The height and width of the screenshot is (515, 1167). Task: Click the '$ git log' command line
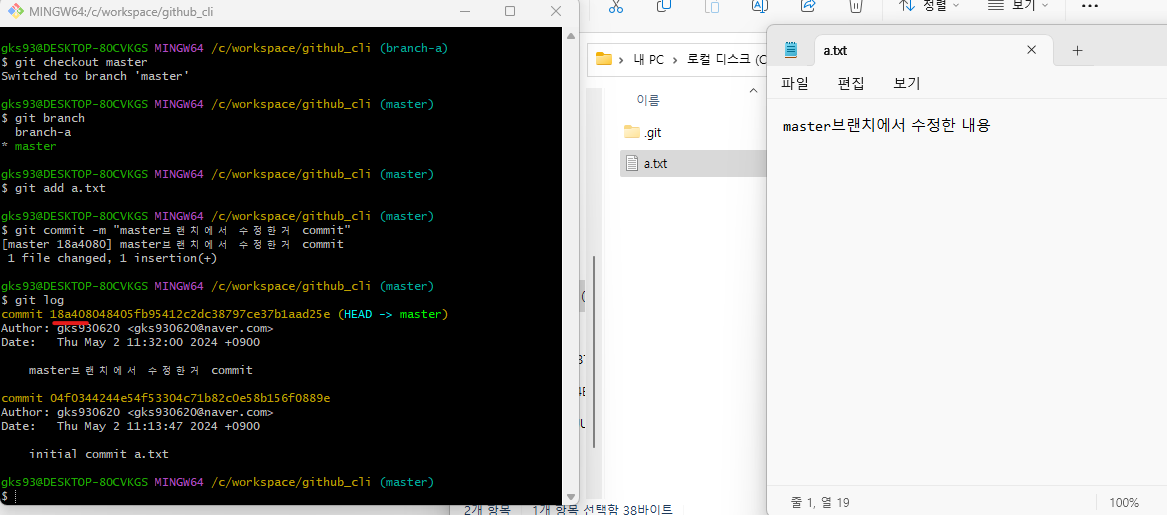[x=33, y=300]
